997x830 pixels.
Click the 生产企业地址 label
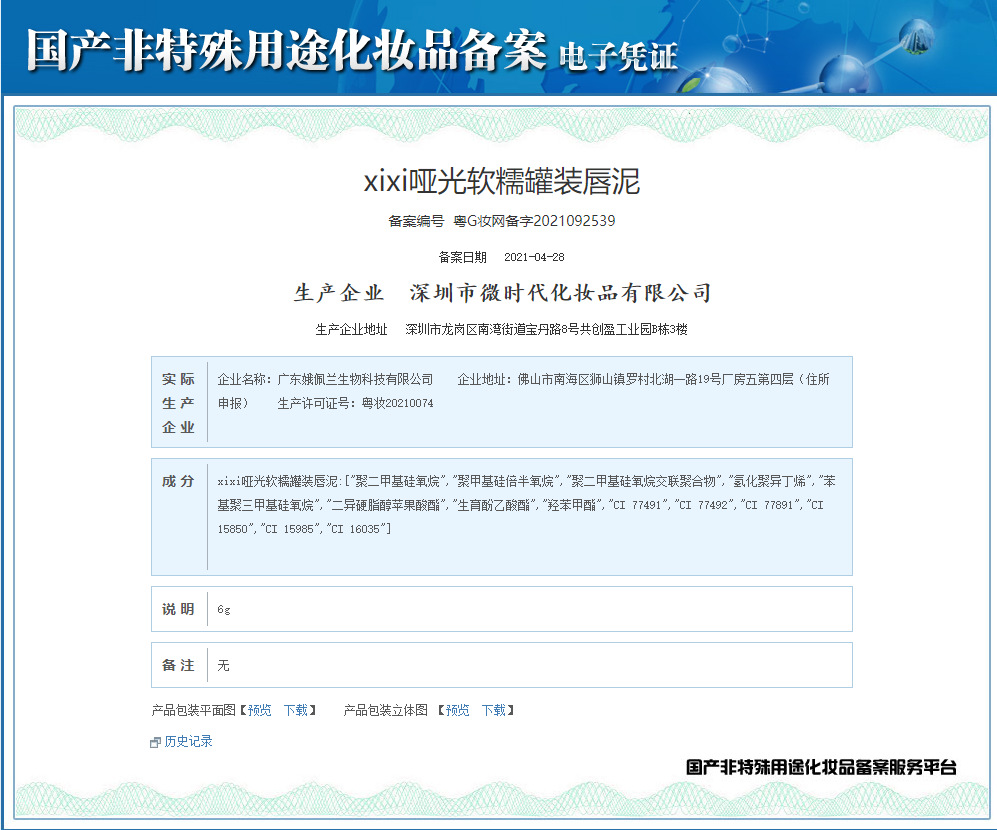tap(352, 329)
